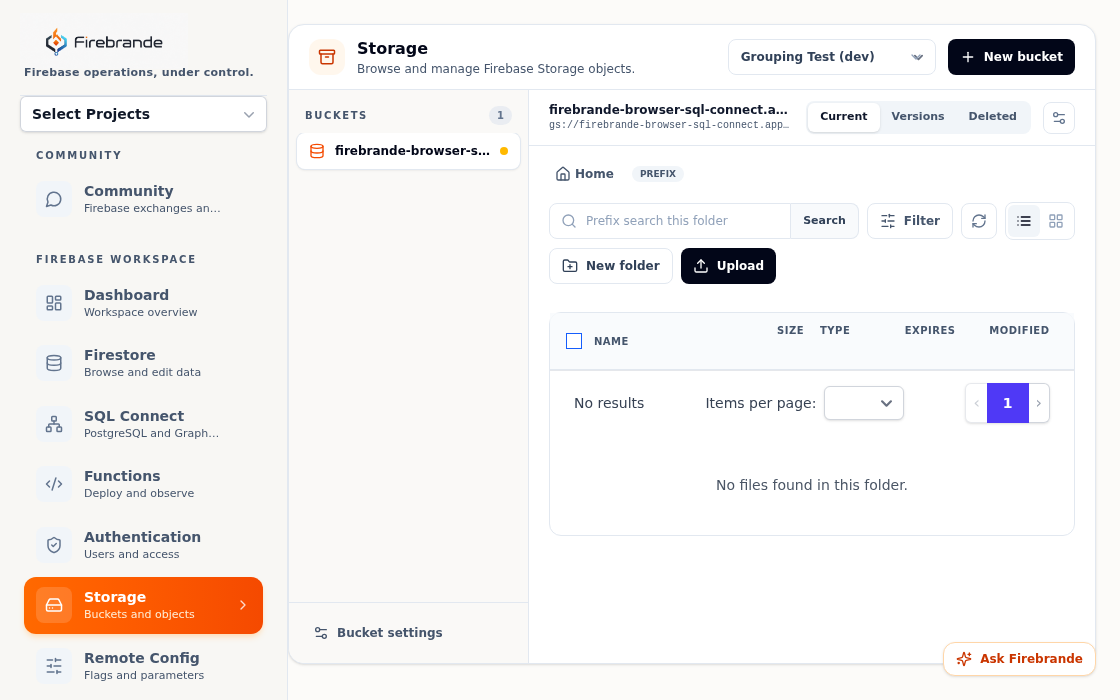Click the MODIFIED column header
Screen dimensions: 1120x700
click(x=1019, y=330)
